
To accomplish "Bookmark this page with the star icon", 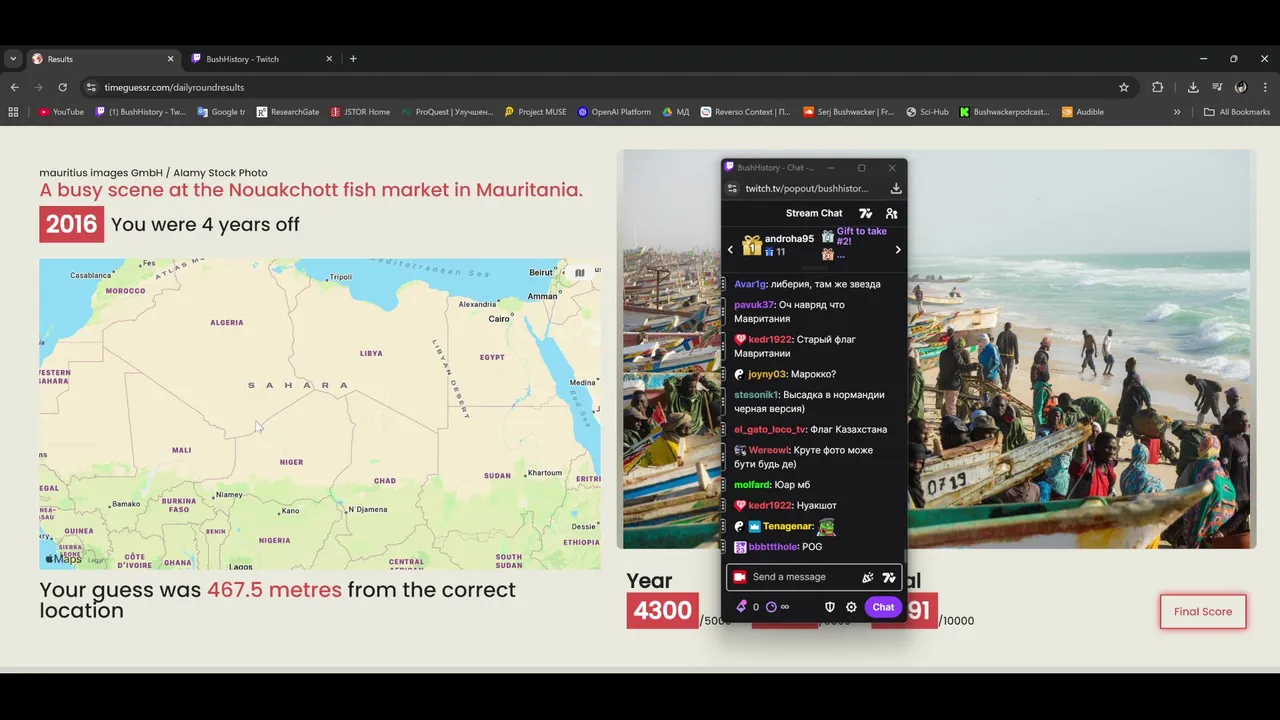I will point(1124,87).
